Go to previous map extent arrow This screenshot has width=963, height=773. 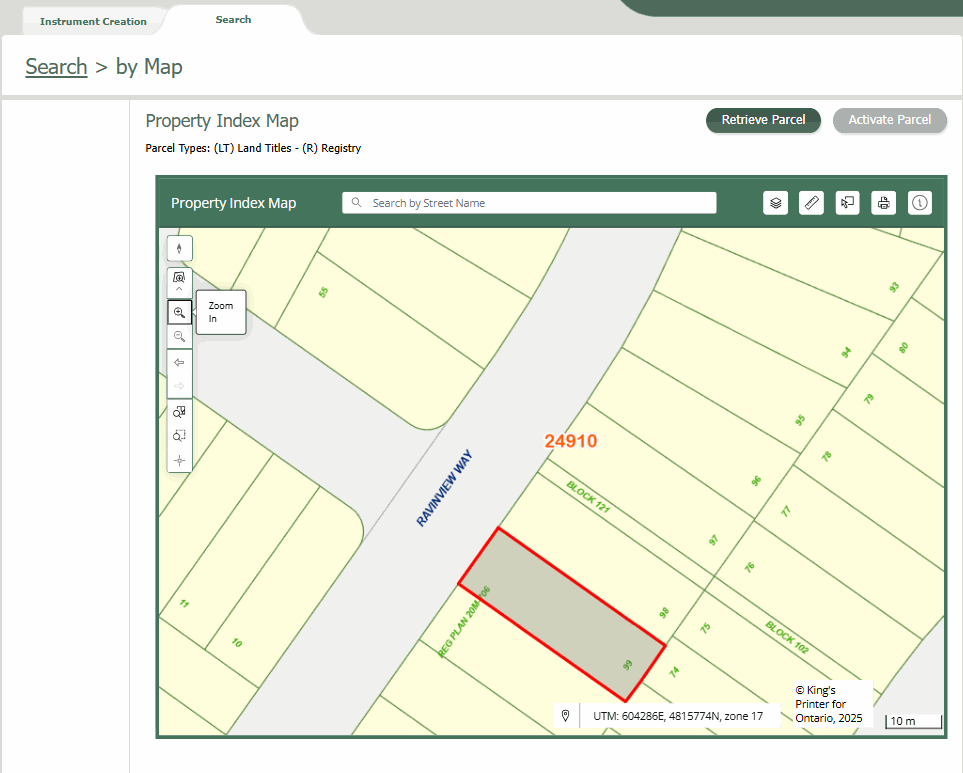[x=179, y=362]
